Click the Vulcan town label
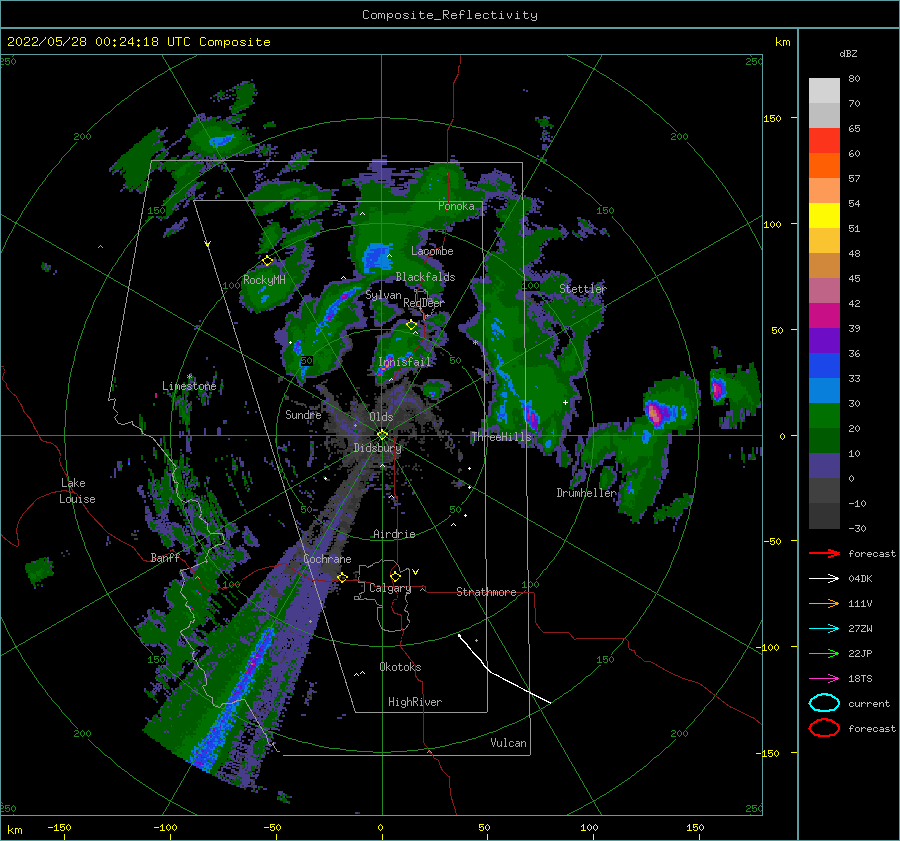 pos(509,743)
